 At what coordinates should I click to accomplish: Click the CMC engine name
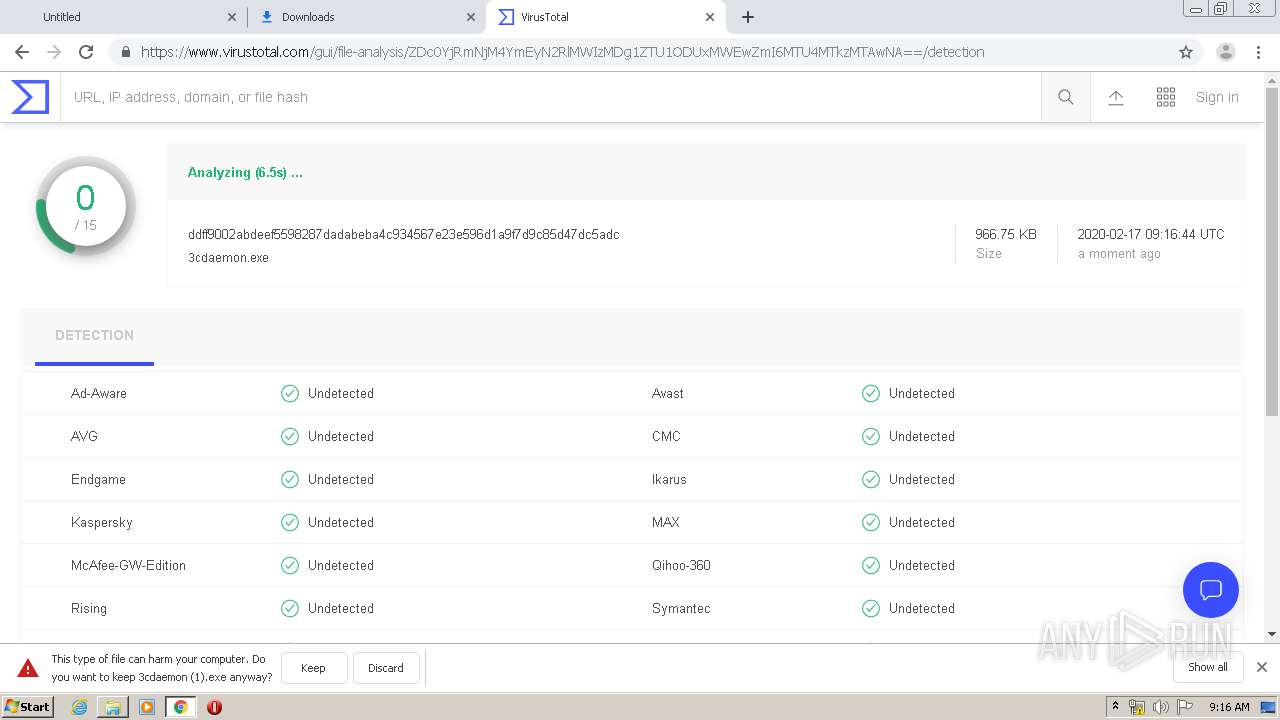(x=666, y=436)
